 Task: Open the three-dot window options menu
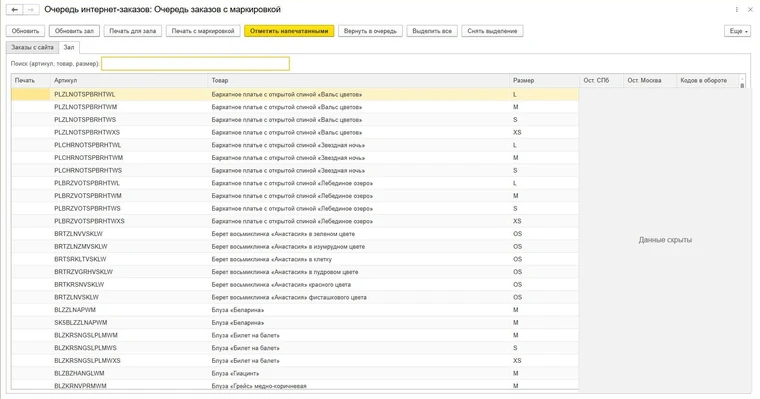[737, 10]
